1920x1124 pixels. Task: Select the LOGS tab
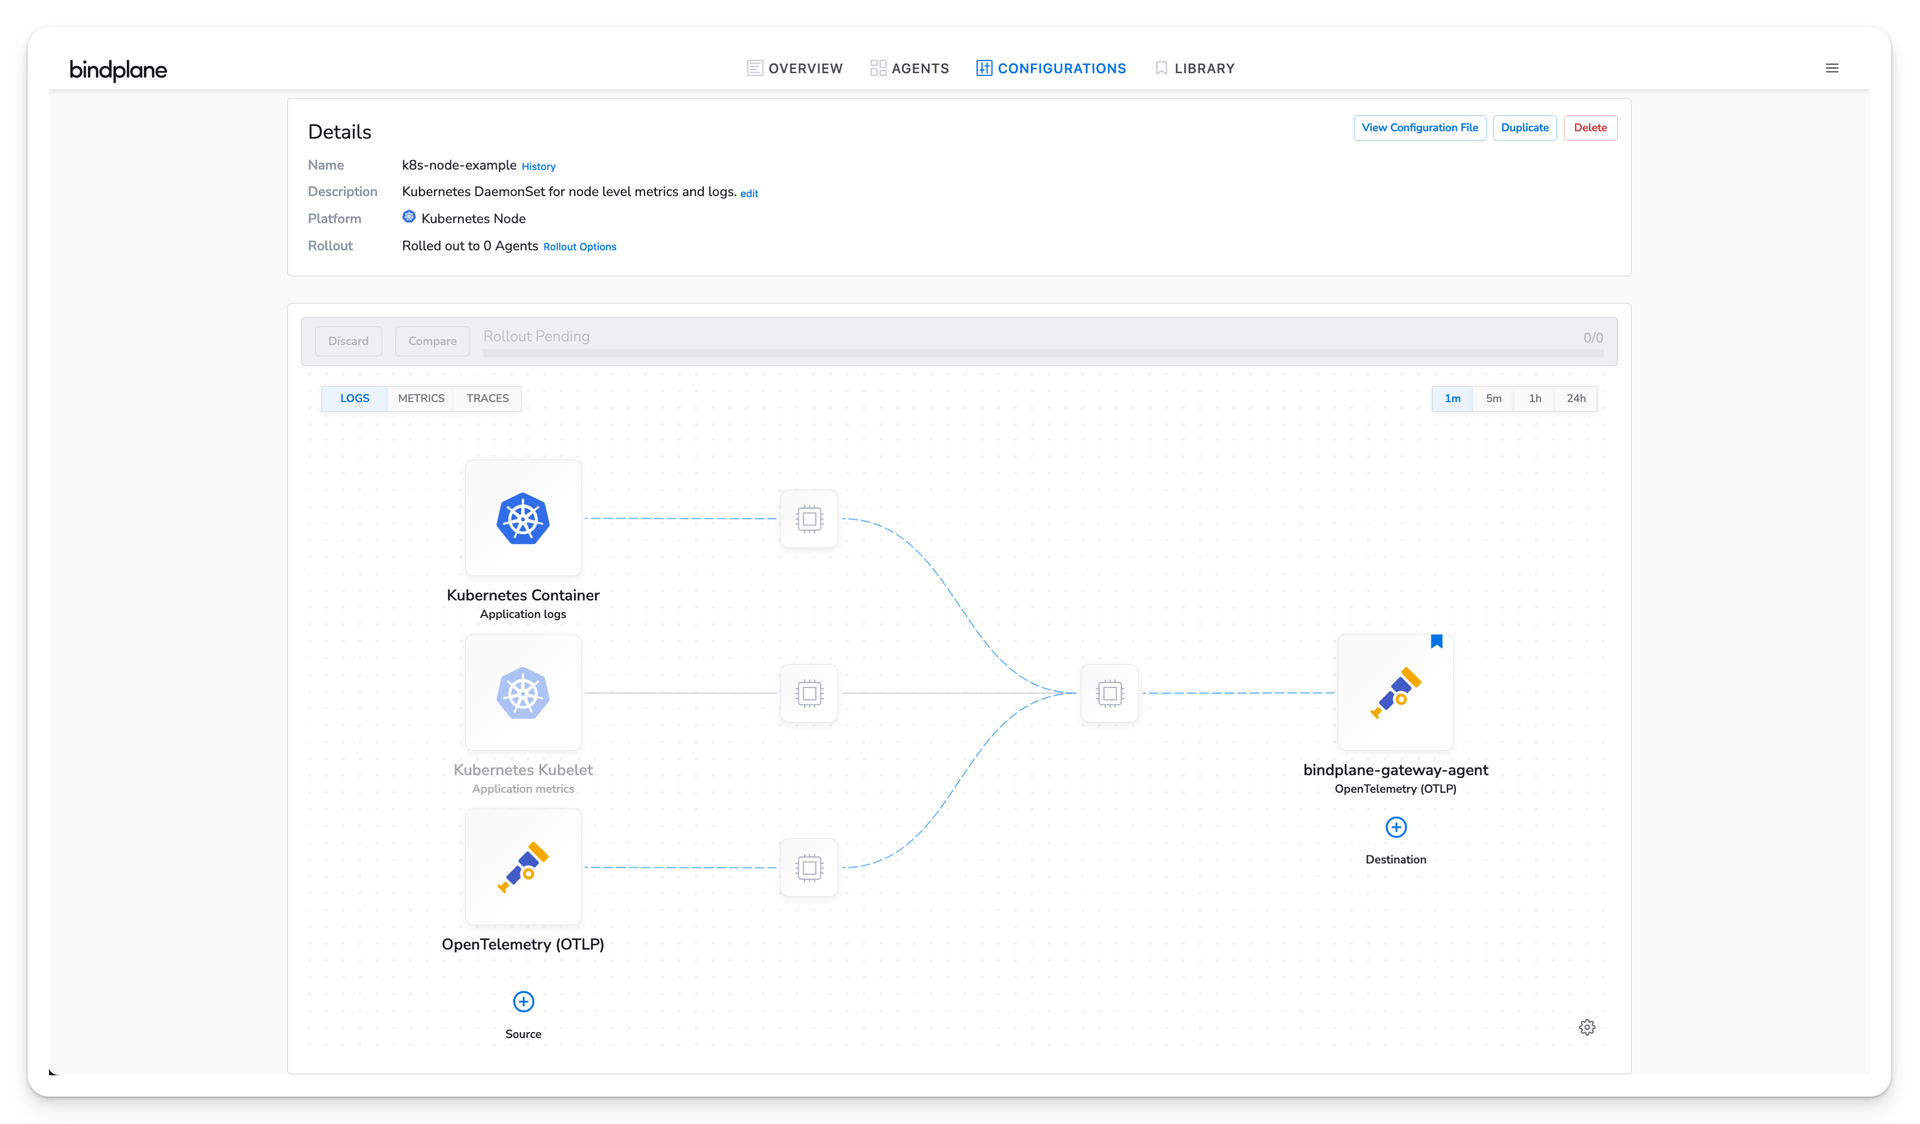(x=355, y=397)
